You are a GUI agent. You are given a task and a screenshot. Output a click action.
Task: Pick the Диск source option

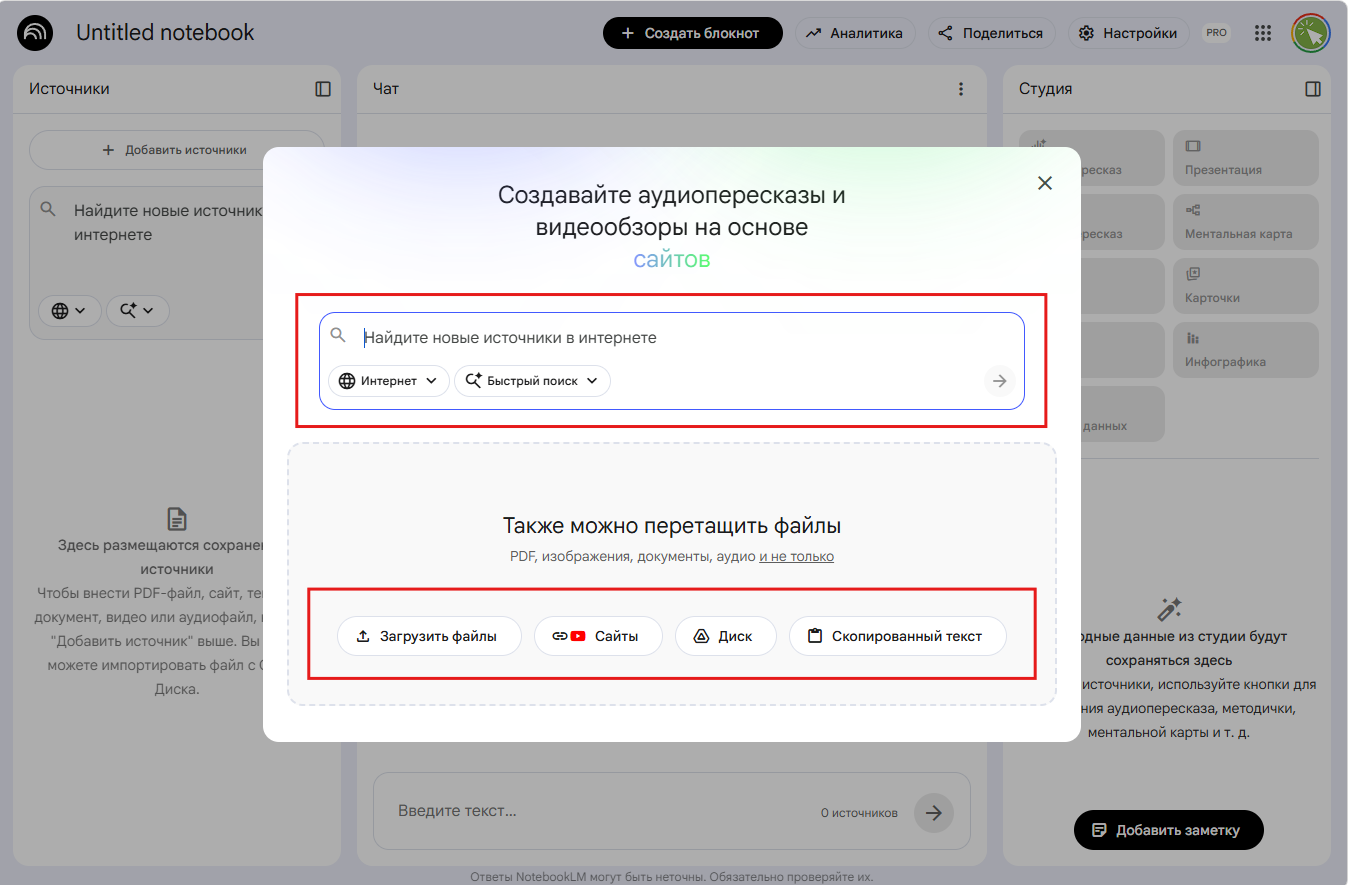[x=725, y=636]
